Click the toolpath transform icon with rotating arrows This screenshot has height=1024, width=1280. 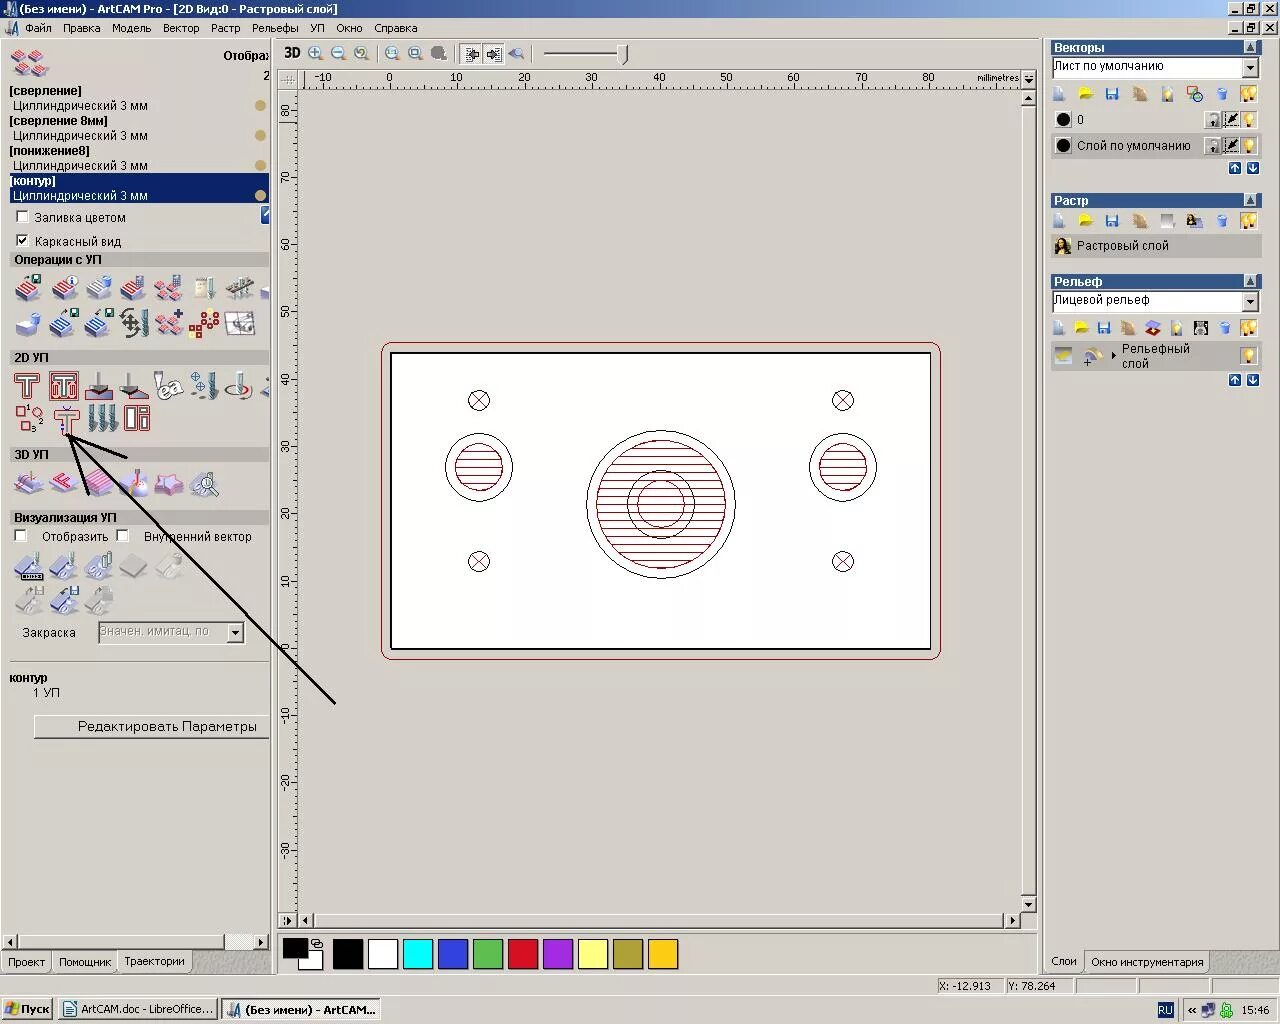[134, 323]
